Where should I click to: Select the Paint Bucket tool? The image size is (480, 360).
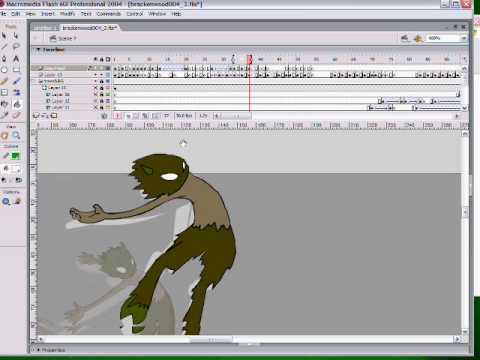point(16,104)
